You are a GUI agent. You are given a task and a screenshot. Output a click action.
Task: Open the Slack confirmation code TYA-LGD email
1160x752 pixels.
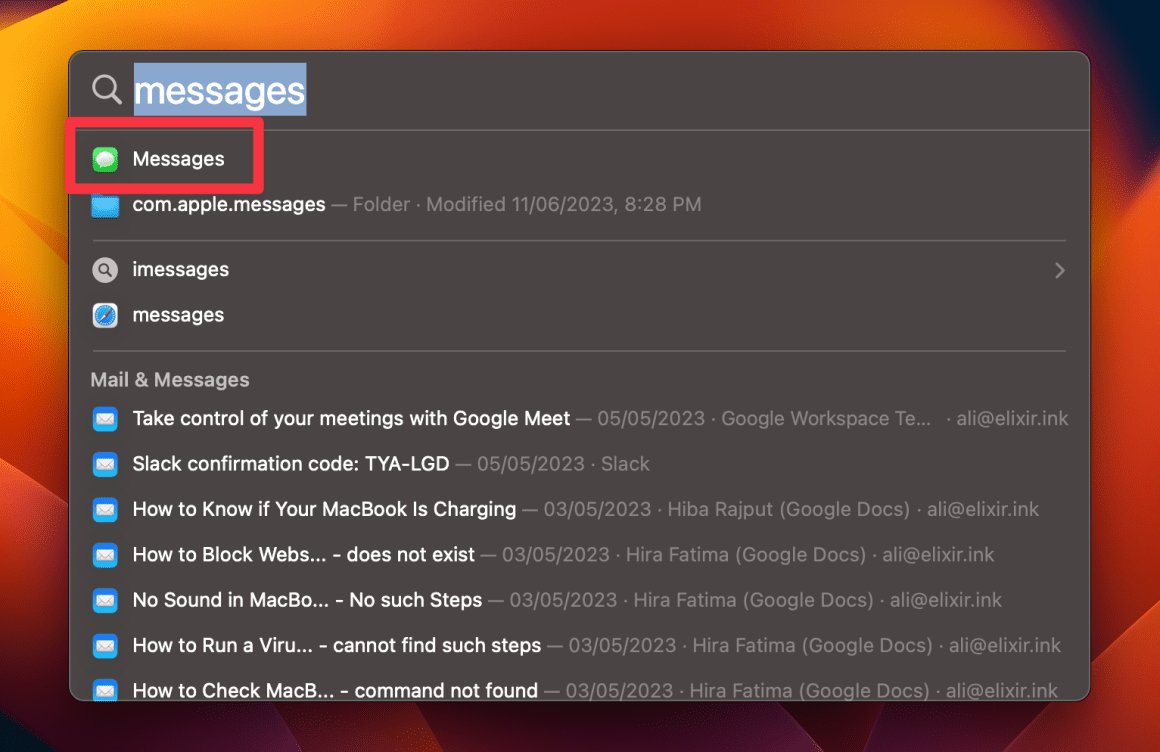290,464
